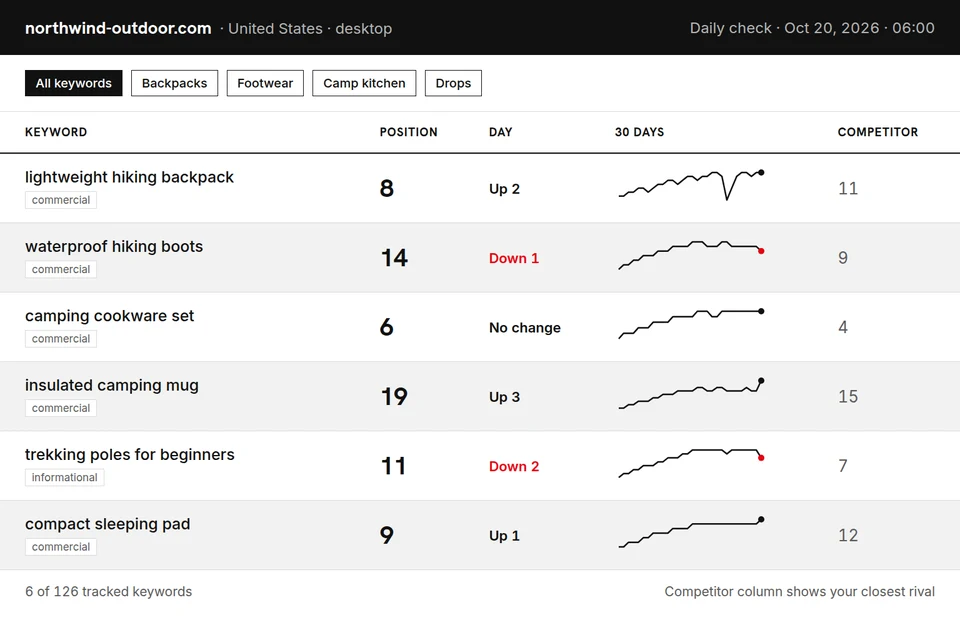
Task: Click position 11 for trekking poles
Action: pyautogui.click(x=393, y=466)
